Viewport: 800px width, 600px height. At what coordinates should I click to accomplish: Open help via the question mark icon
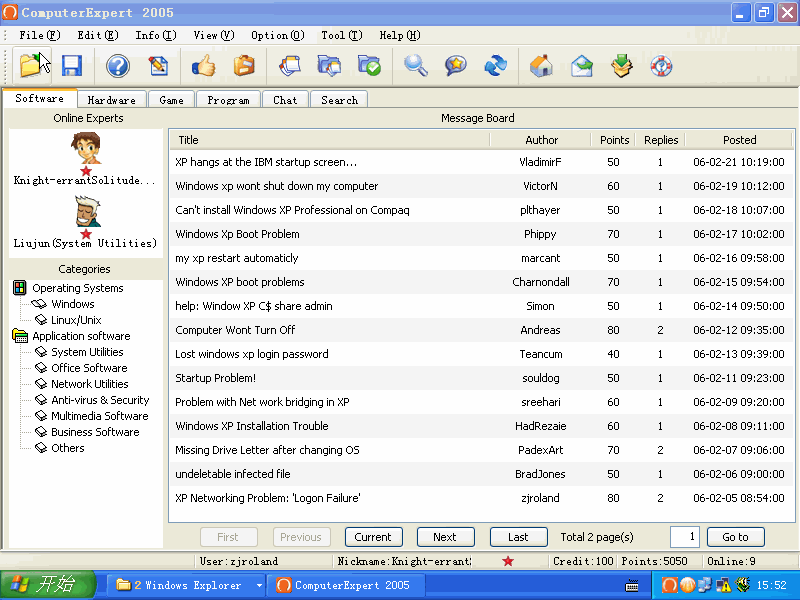pos(118,66)
